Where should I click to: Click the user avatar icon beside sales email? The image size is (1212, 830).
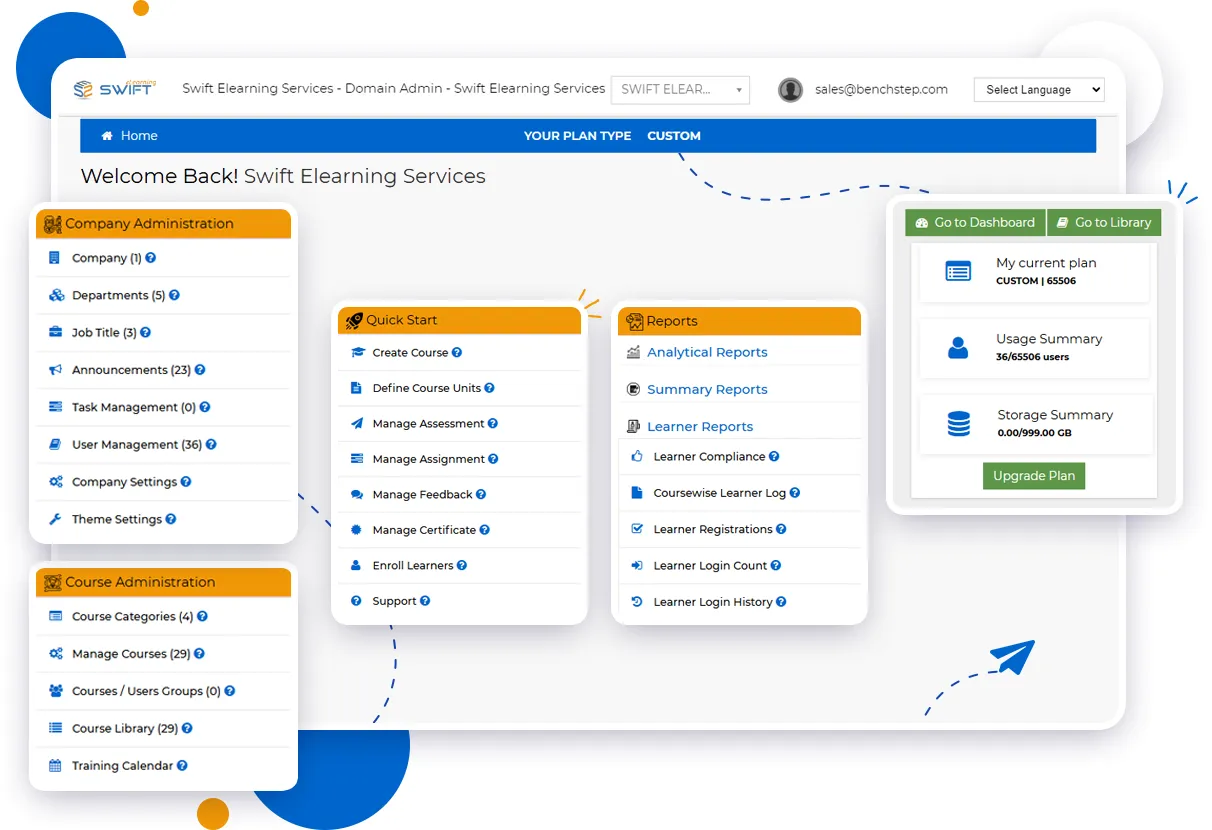coord(790,89)
